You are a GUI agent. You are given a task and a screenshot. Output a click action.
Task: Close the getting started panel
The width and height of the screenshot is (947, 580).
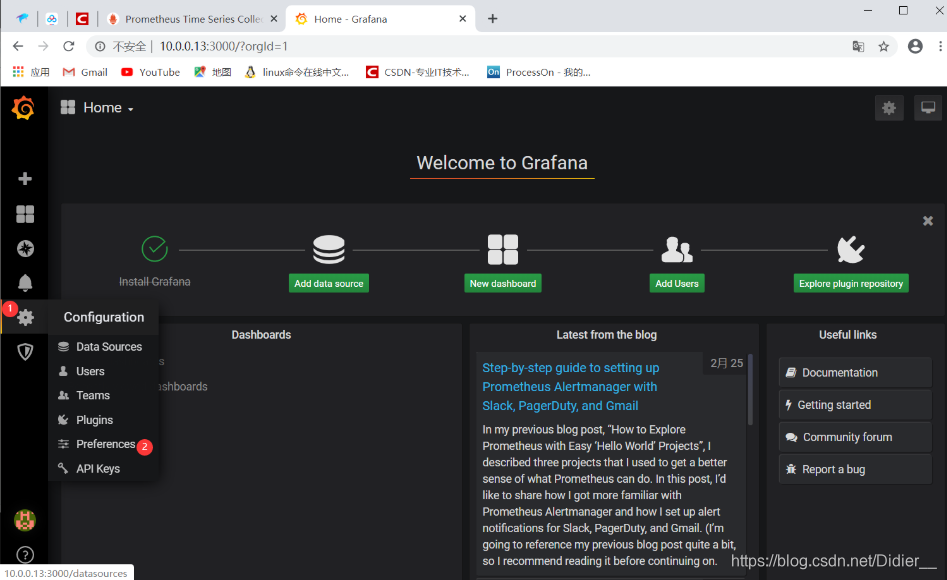pyautogui.click(x=928, y=221)
